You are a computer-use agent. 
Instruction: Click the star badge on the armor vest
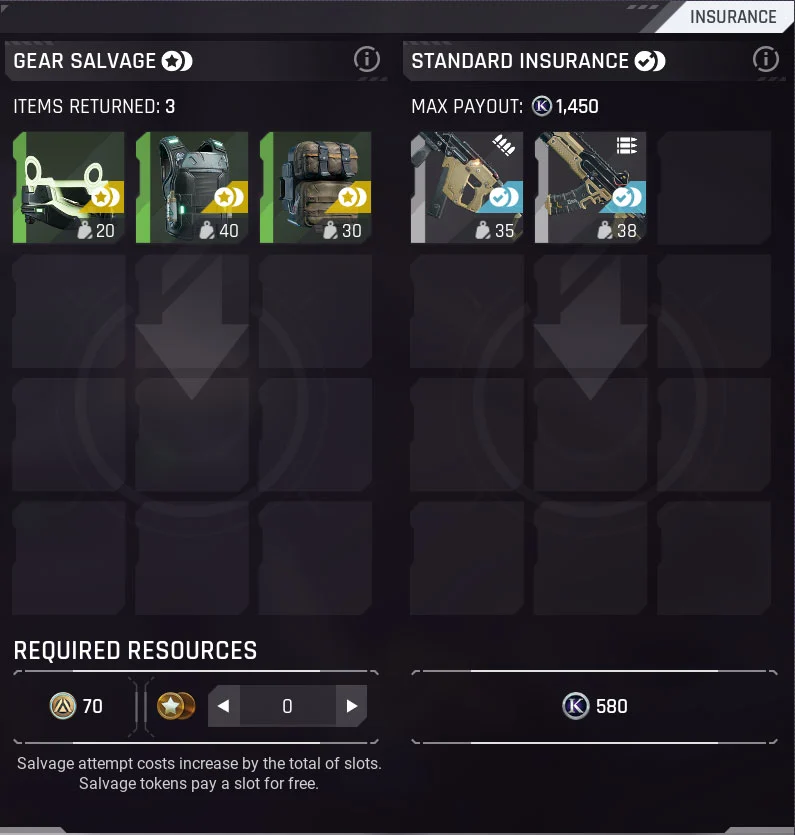pos(229,197)
